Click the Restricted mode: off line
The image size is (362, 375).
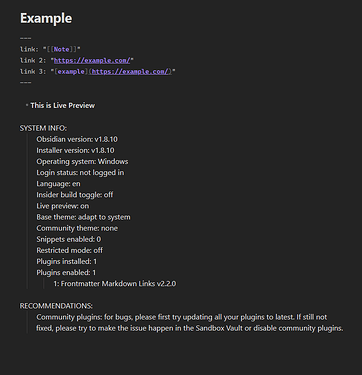pos(70,250)
